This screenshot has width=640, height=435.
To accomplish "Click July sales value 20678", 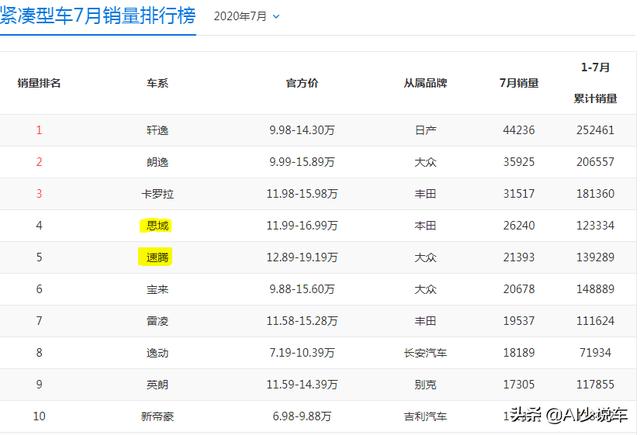I will coord(519,289).
